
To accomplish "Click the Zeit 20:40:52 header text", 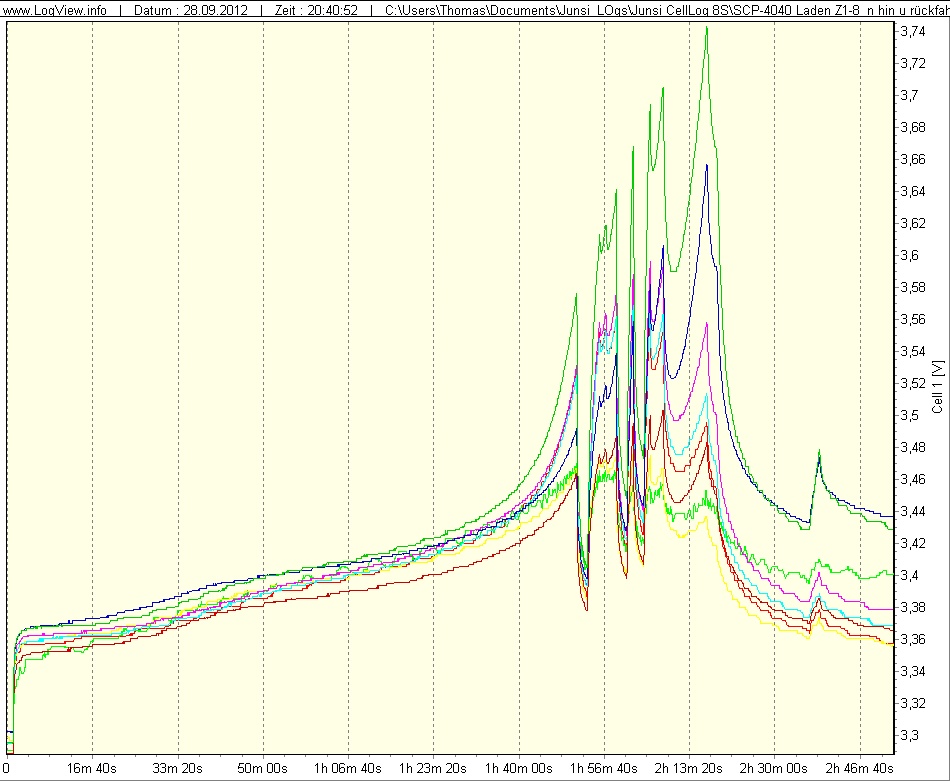I will coord(310,9).
